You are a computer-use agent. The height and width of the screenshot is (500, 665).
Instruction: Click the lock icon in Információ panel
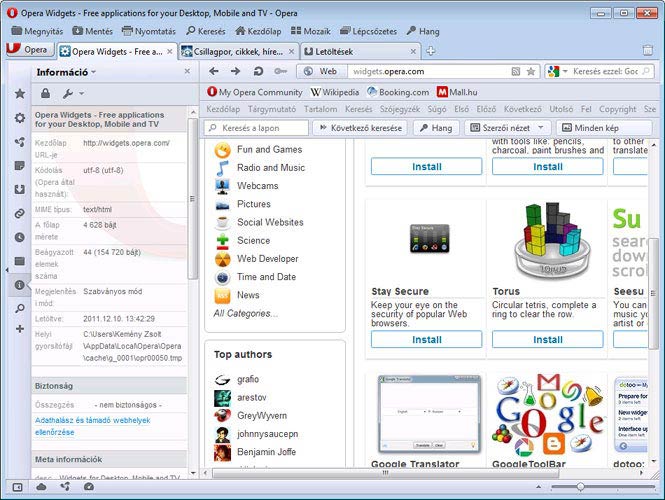(x=45, y=93)
